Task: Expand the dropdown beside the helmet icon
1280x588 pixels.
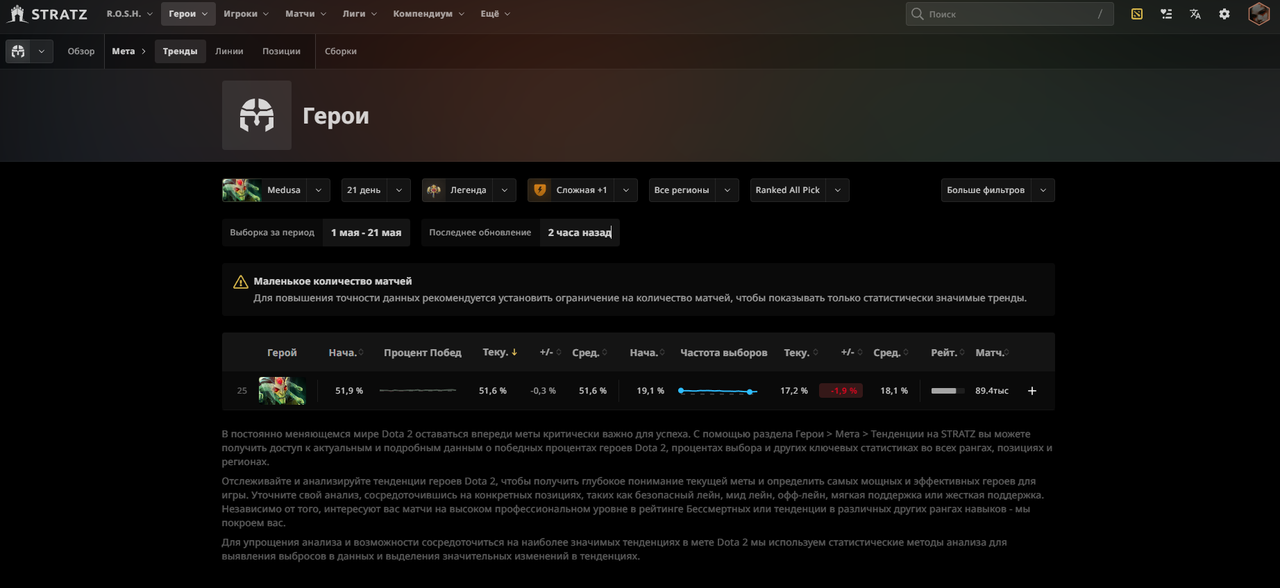Action: [41, 51]
